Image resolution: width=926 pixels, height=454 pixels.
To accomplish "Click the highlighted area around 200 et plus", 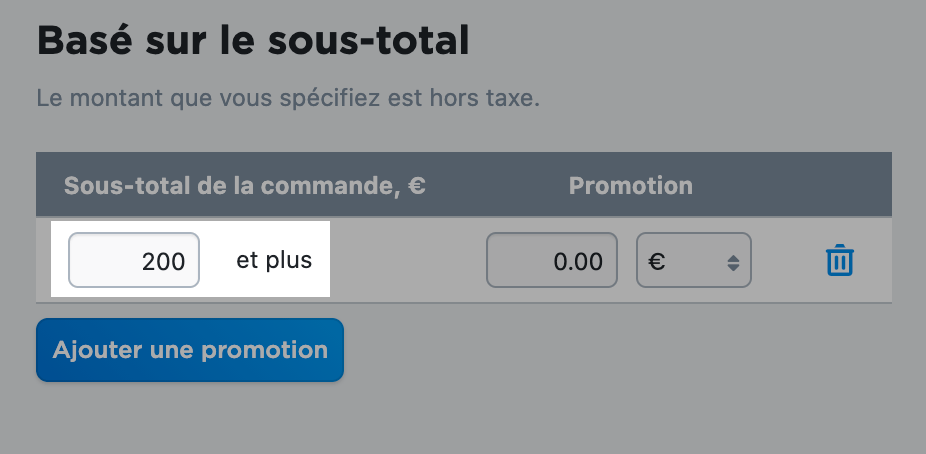I will coord(190,259).
